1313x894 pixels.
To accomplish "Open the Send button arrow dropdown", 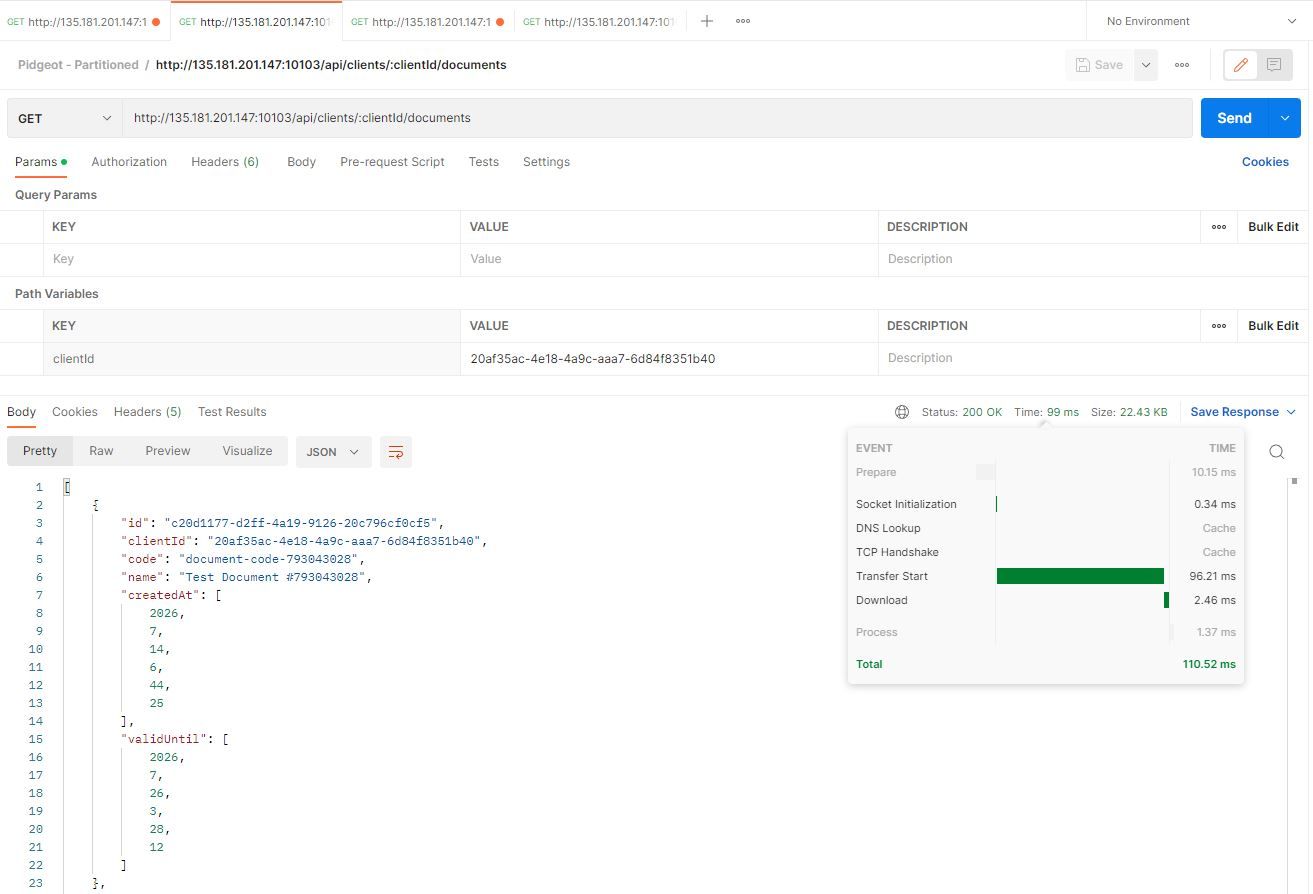I will [1285, 118].
